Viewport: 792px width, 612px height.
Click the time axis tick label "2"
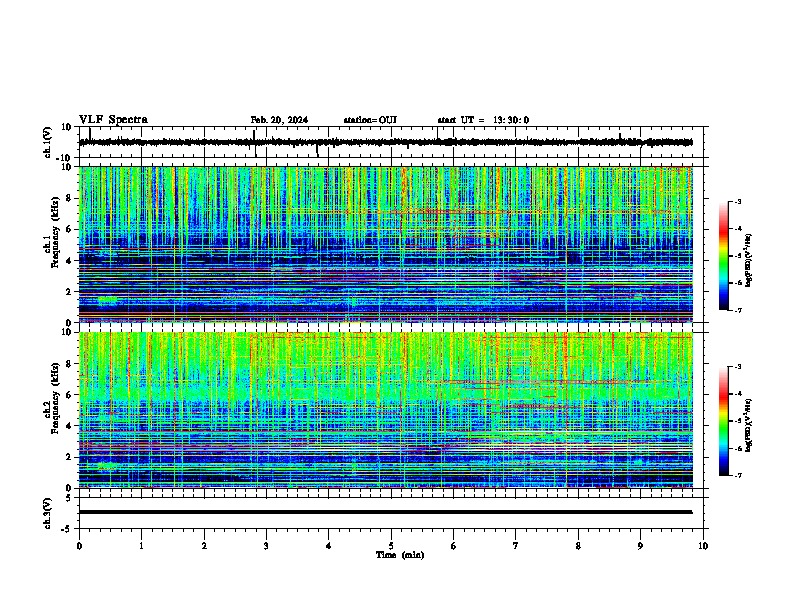pos(204,546)
